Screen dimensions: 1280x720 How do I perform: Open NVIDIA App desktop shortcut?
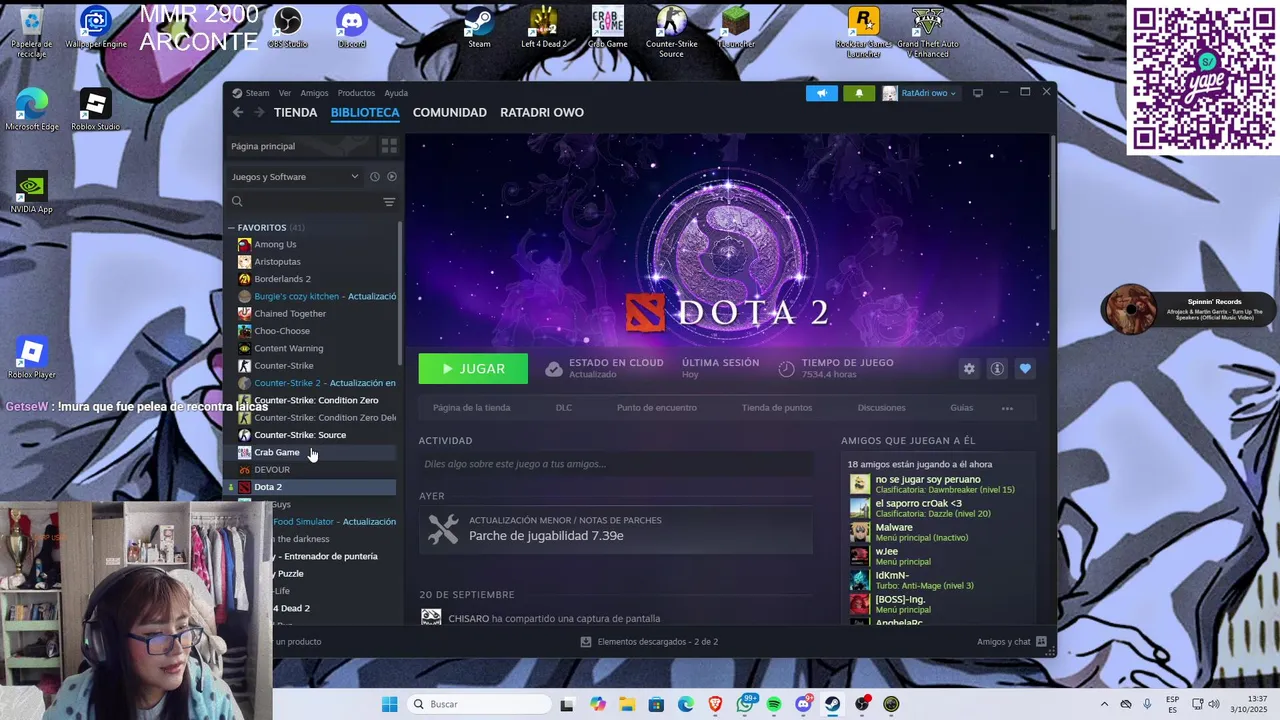tap(31, 193)
